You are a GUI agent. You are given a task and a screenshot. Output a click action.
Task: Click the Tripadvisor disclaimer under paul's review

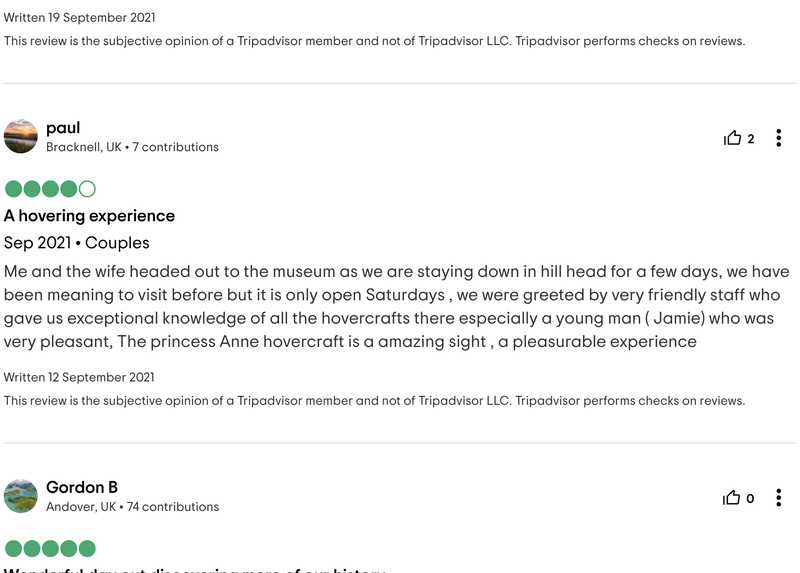[x=374, y=401]
